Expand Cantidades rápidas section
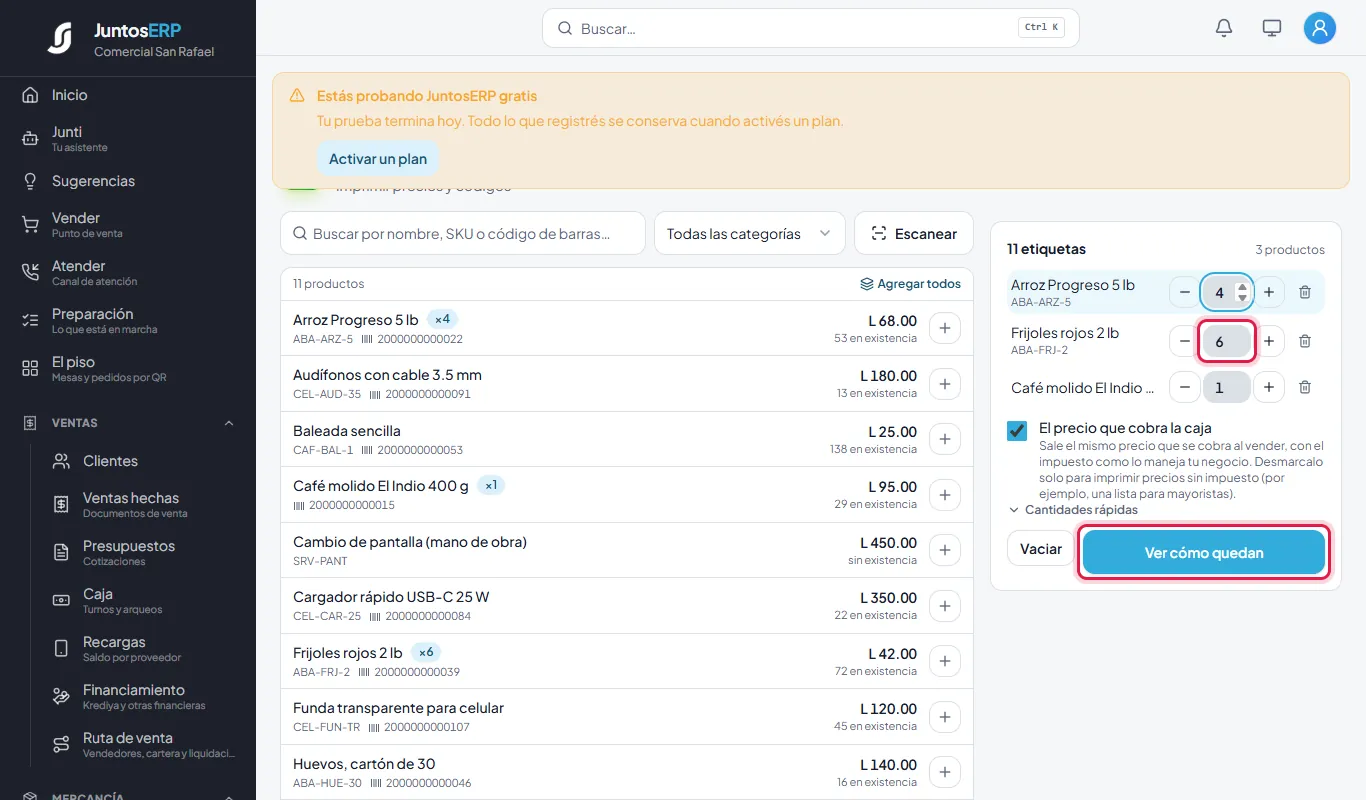Viewport: 1366px width, 800px height. 1073,510
